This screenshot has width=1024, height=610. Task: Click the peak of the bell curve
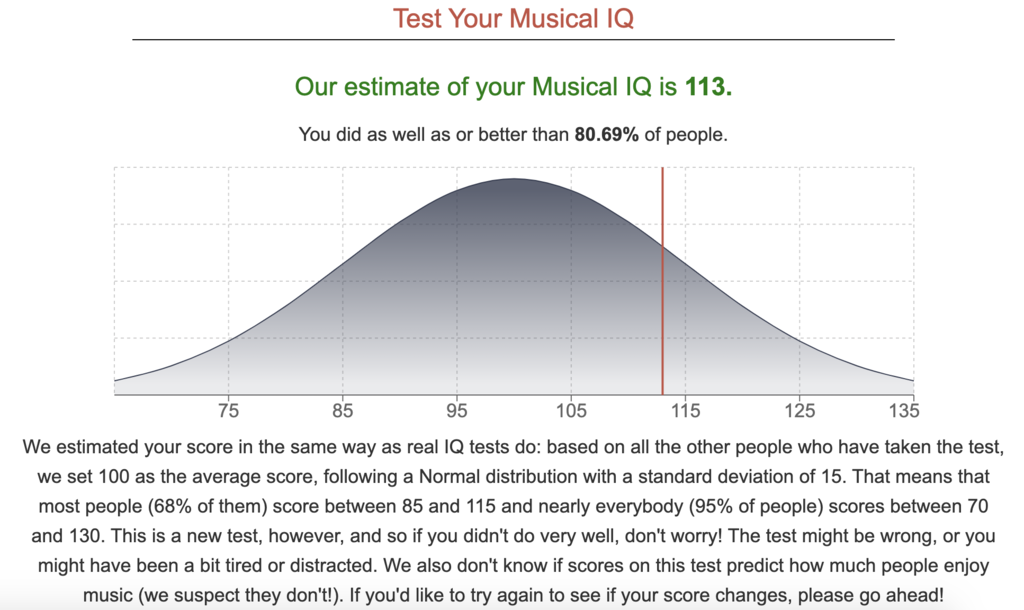point(514,180)
